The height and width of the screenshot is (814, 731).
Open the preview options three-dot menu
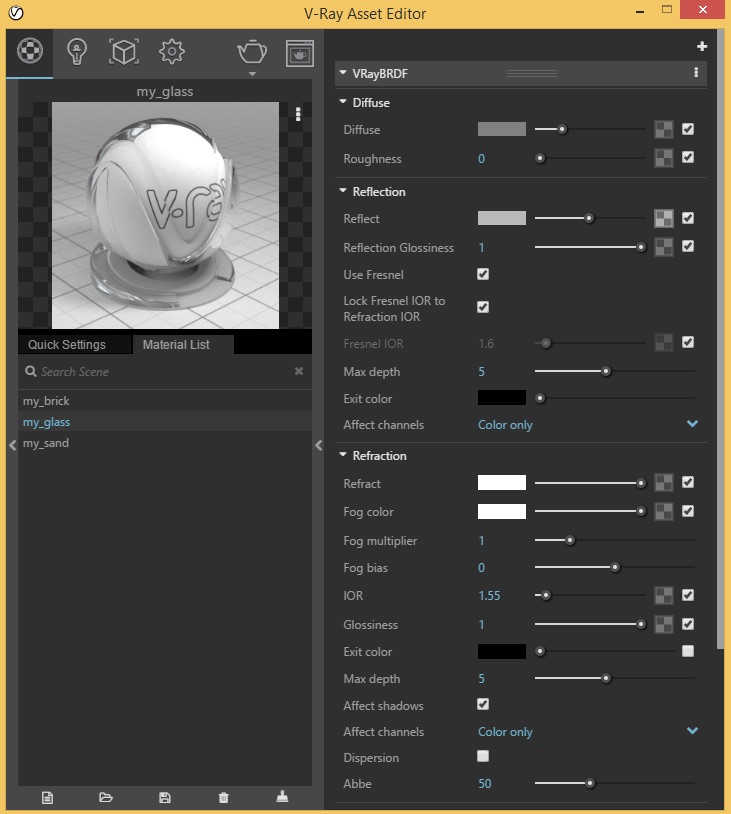[298, 114]
